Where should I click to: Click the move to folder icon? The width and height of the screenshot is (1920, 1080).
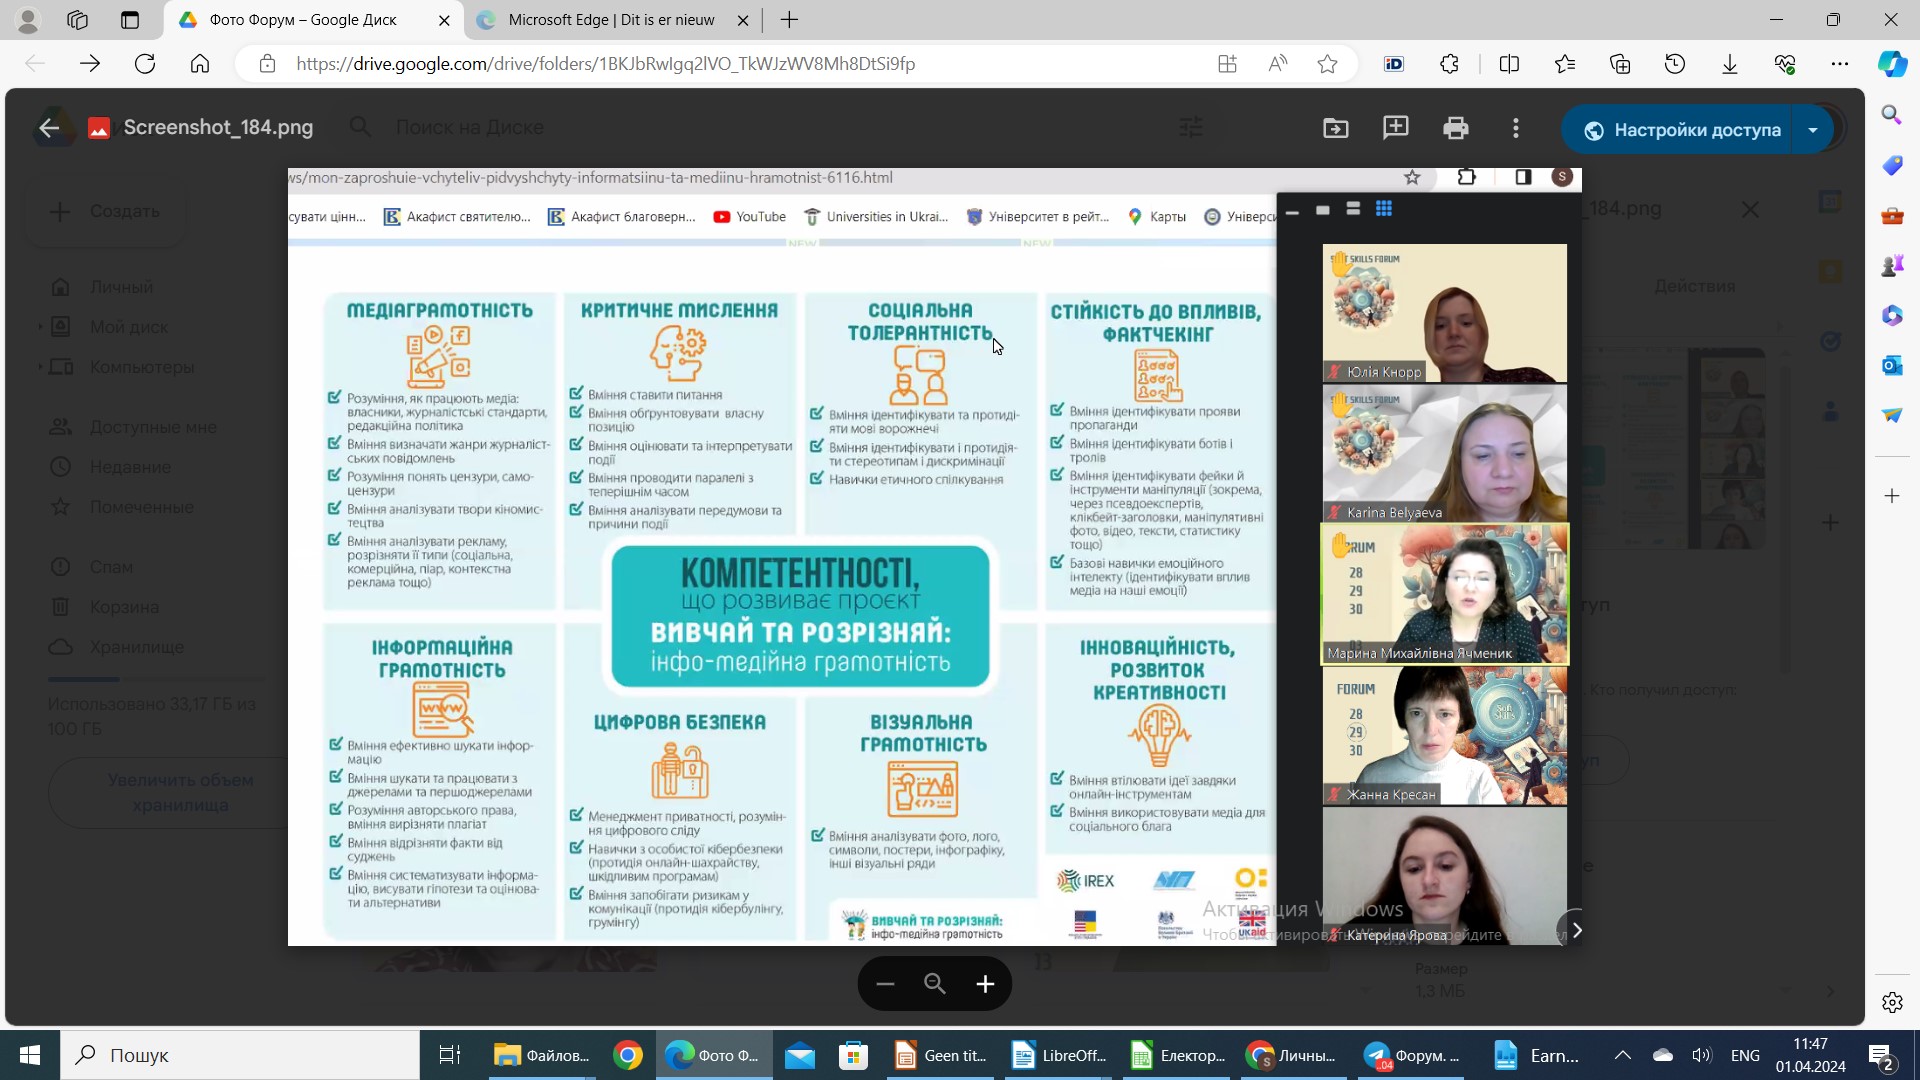coord(1335,128)
